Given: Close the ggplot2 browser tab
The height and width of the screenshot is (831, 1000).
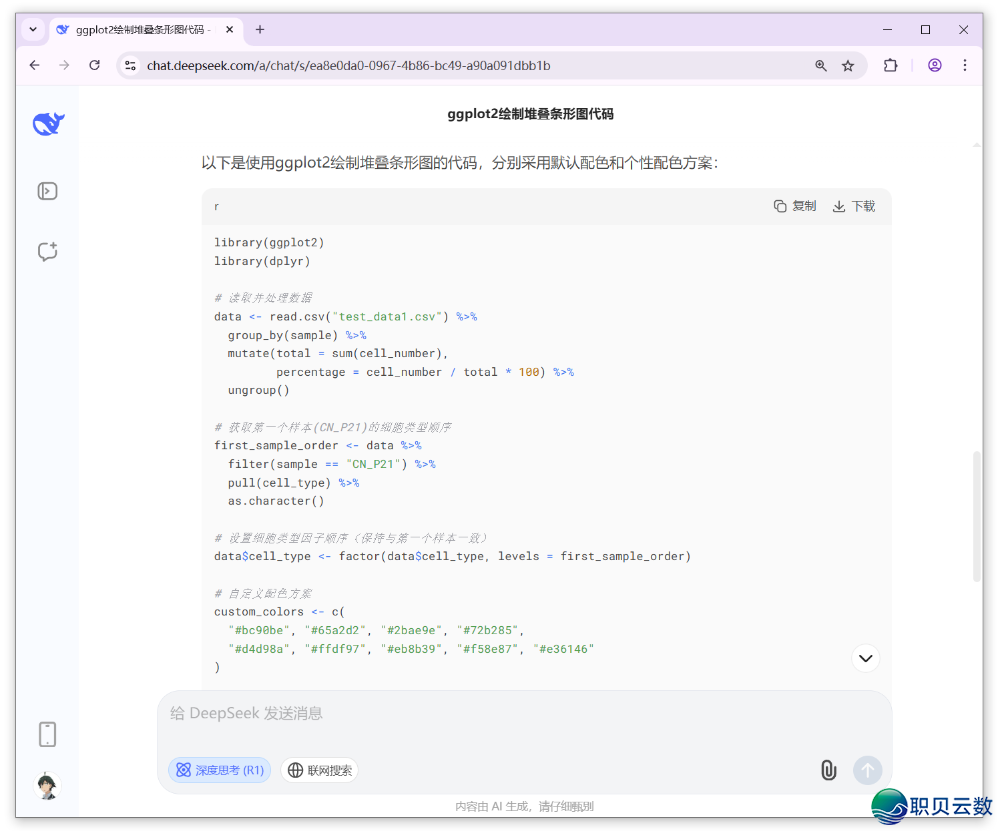Looking at the screenshot, I should click(230, 29).
